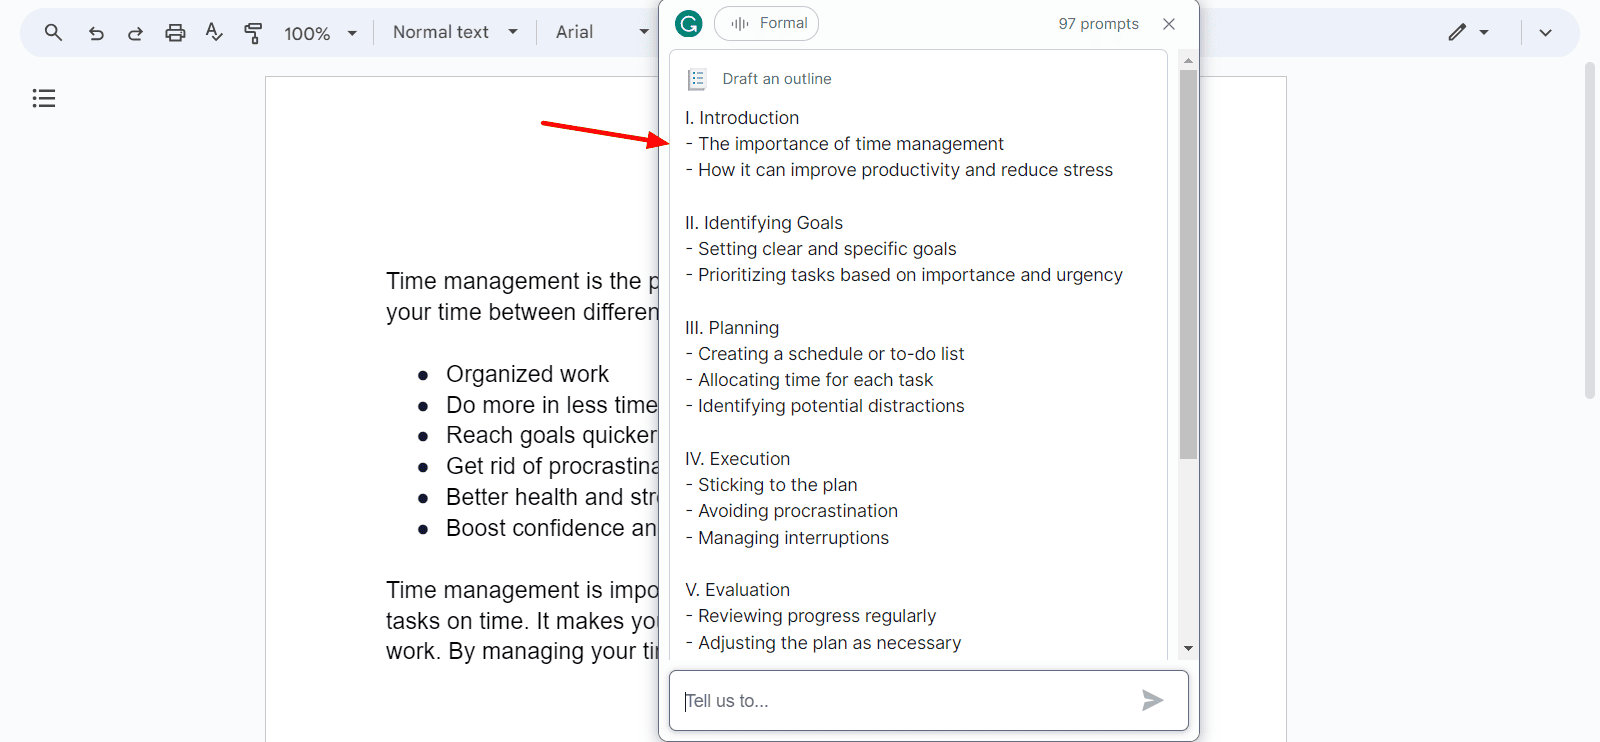This screenshot has height=742, width=1600.
Task: Click the Draft an outline prompt heading
Action: [x=776, y=79]
